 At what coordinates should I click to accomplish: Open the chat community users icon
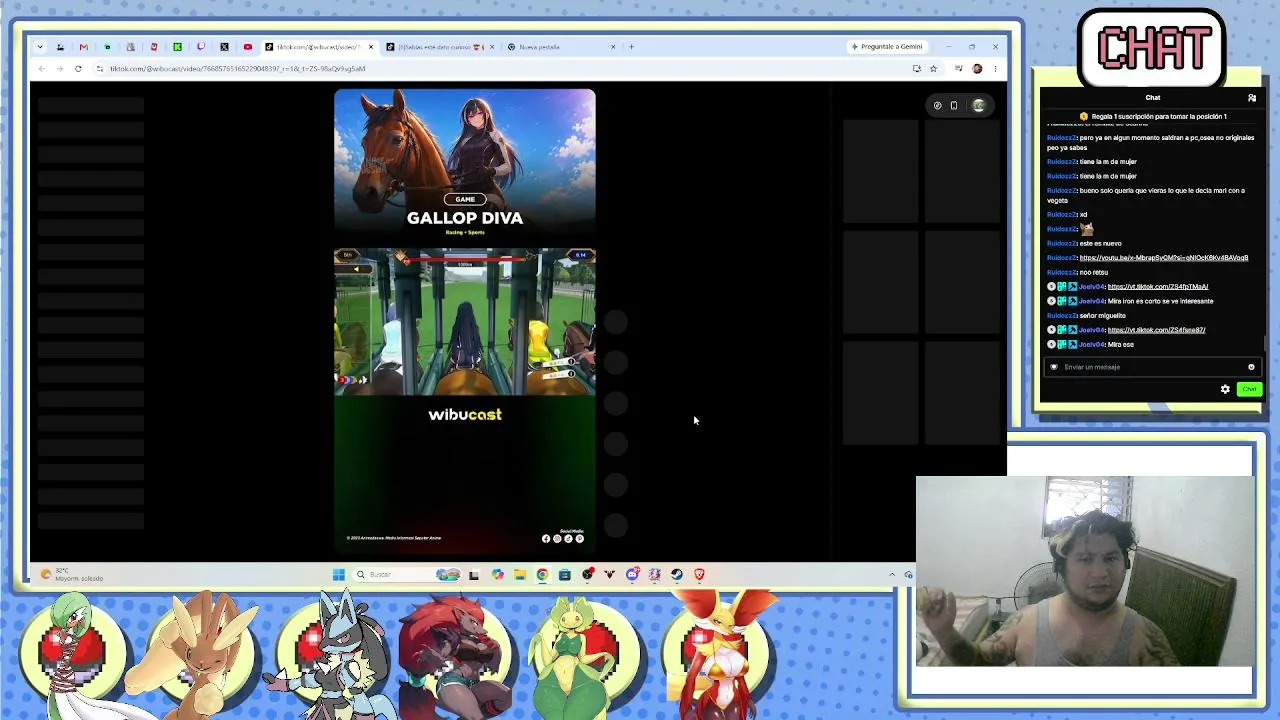point(1252,98)
